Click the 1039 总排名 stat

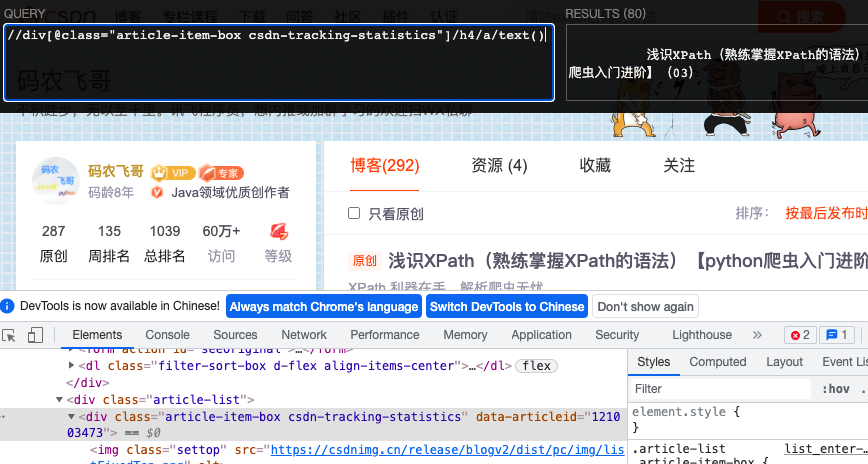[x=164, y=243]
